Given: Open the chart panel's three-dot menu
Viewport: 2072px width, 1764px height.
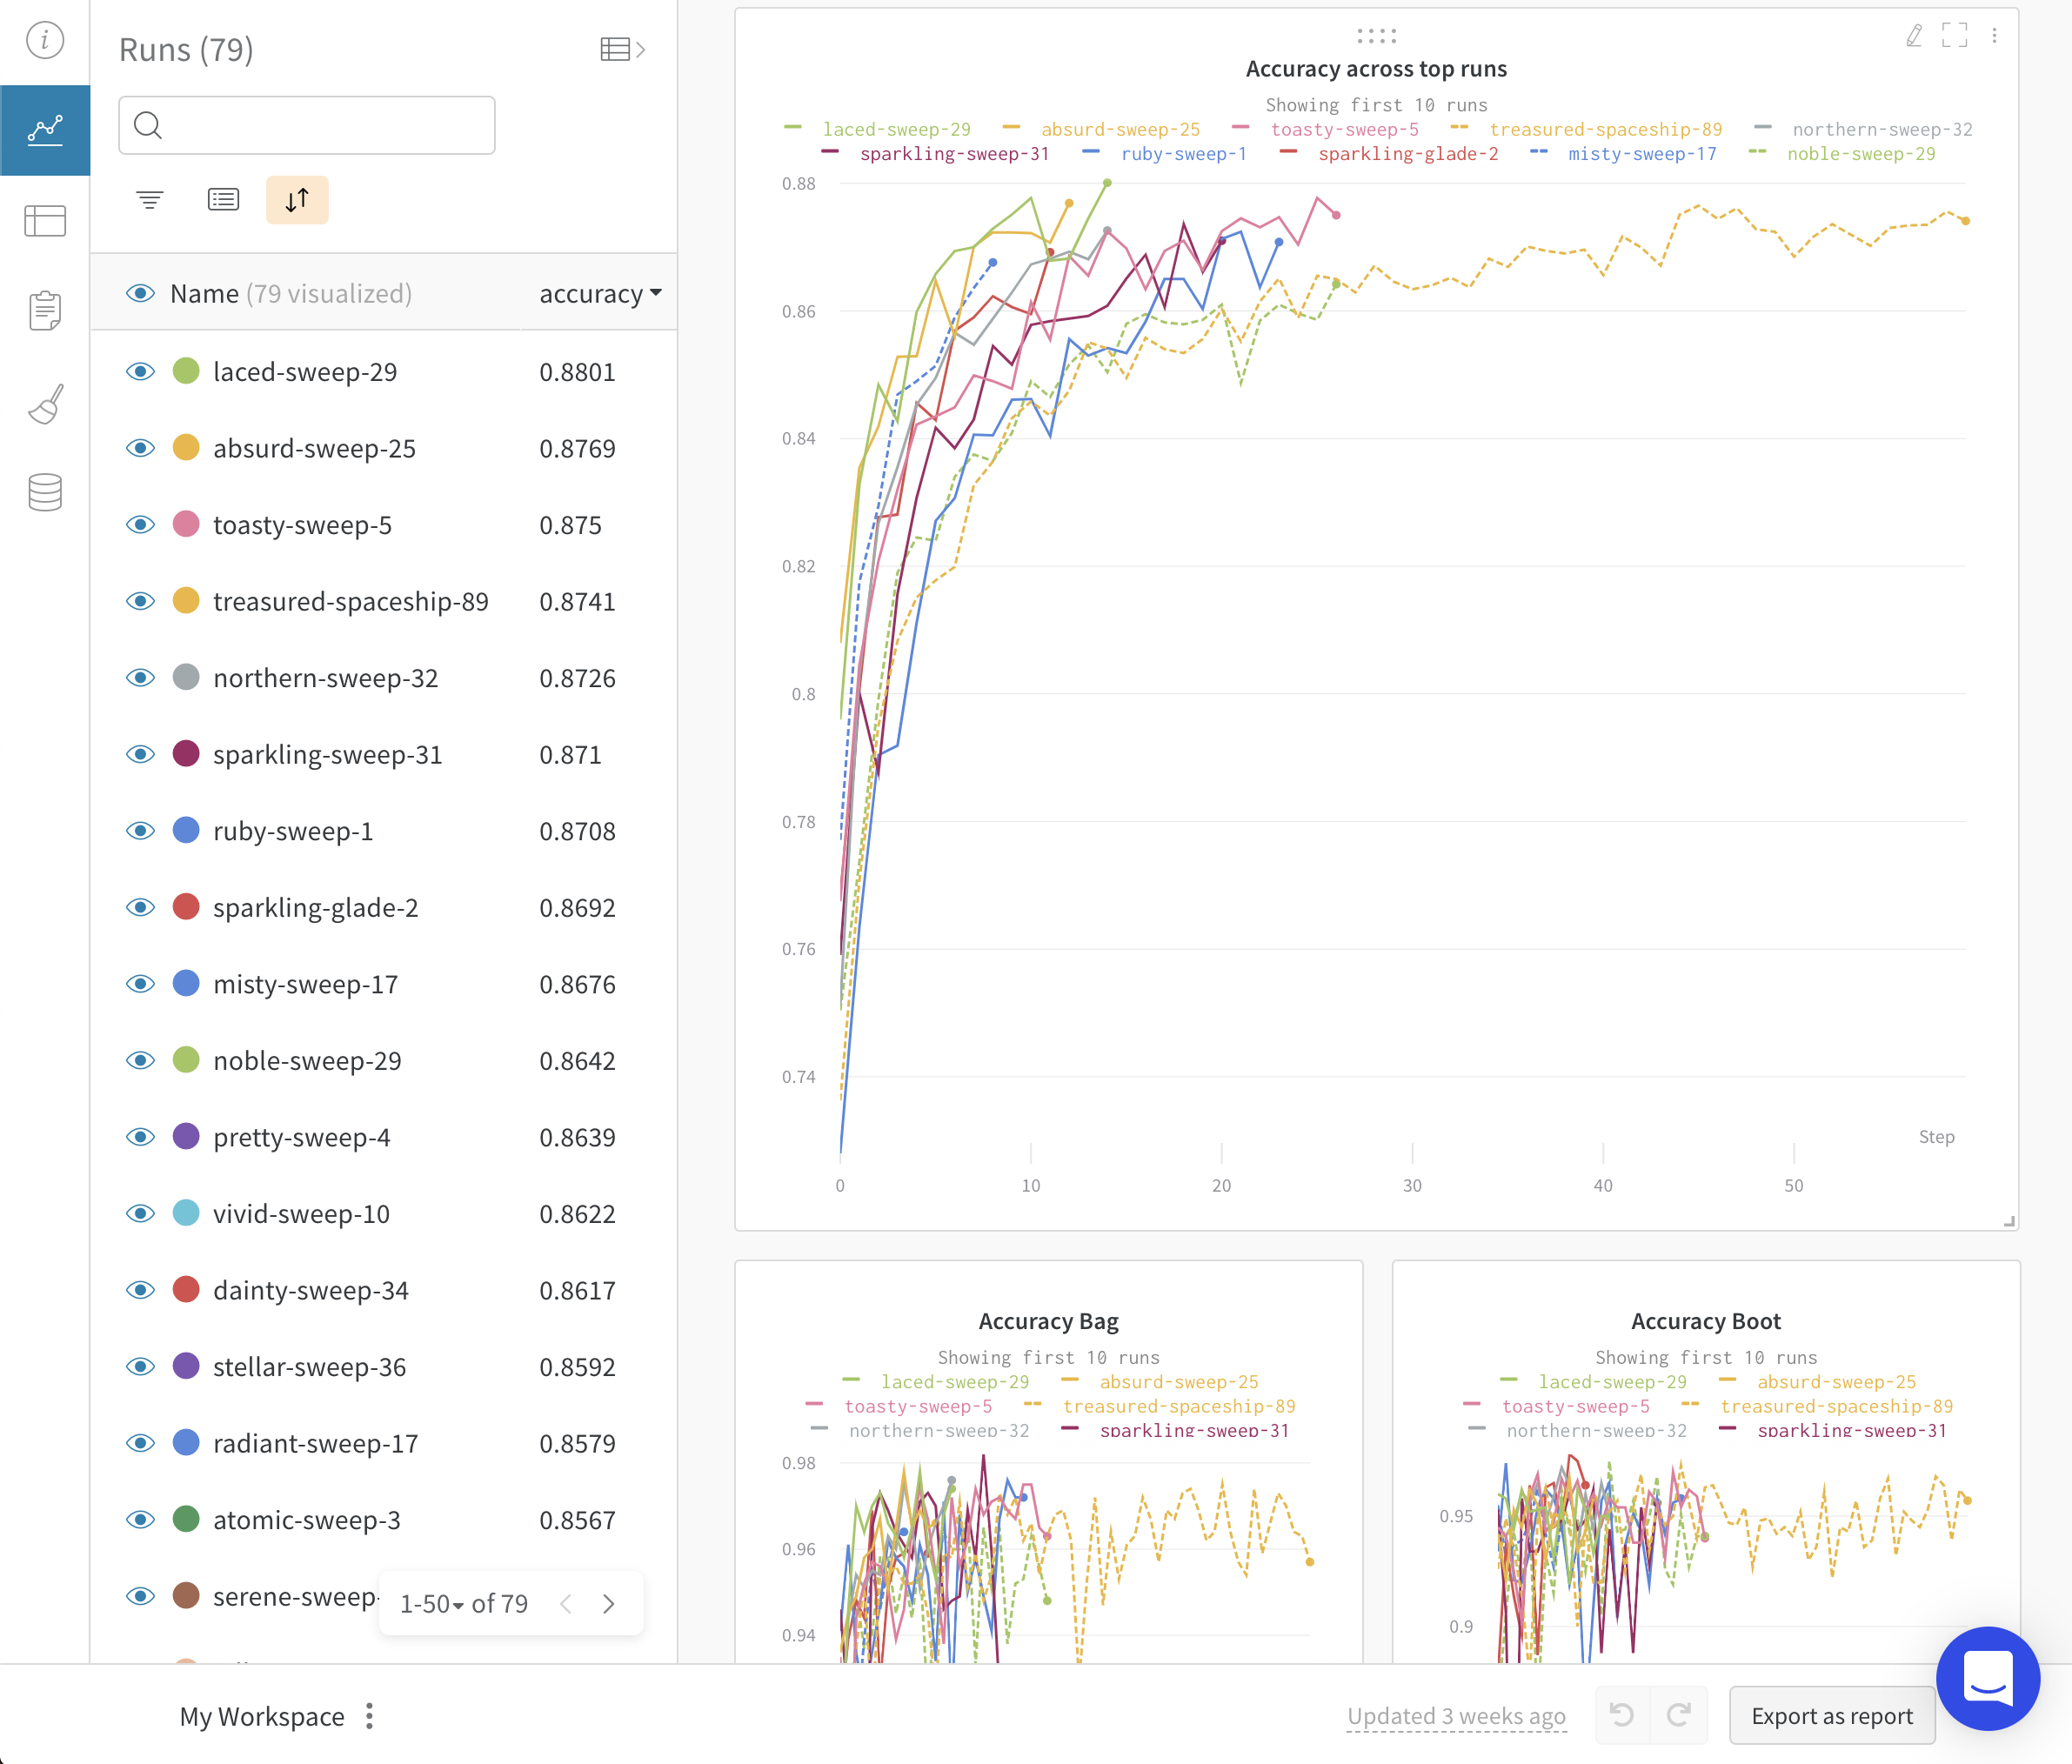Looking at the screenshot, I should click(x=1994, y=36).
